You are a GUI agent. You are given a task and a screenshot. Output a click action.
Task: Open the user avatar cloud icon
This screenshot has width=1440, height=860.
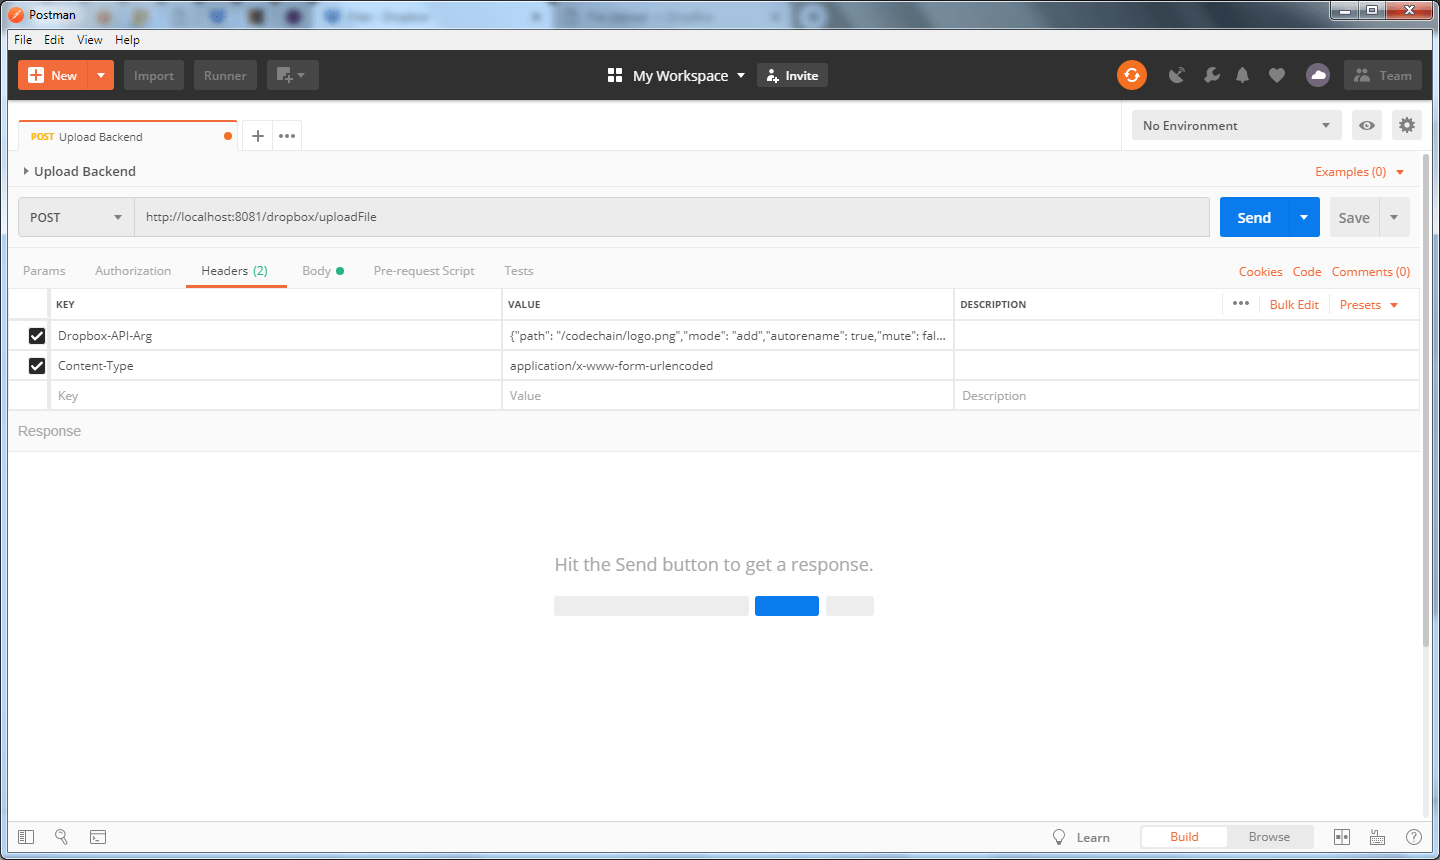pos(1318,75)
